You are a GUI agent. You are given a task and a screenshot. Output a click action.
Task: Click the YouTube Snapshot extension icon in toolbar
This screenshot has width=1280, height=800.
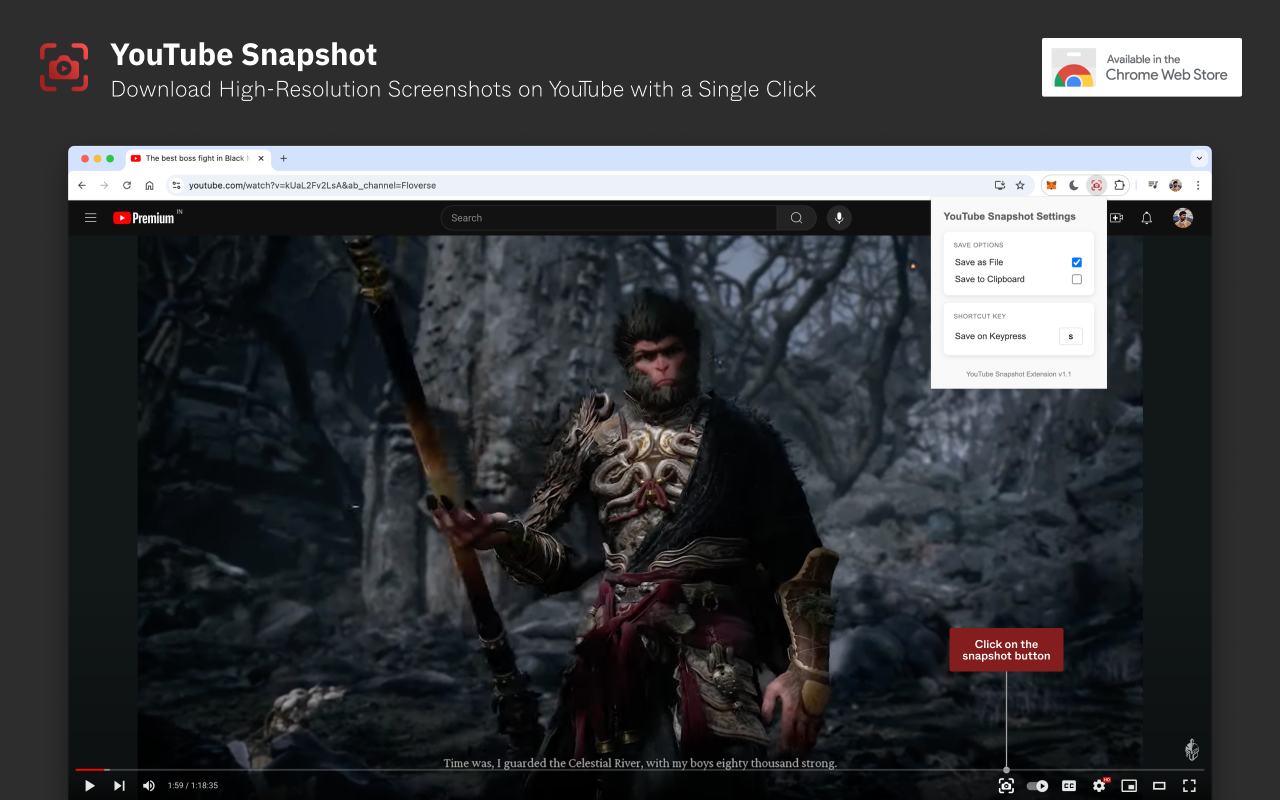point(1097,185)
